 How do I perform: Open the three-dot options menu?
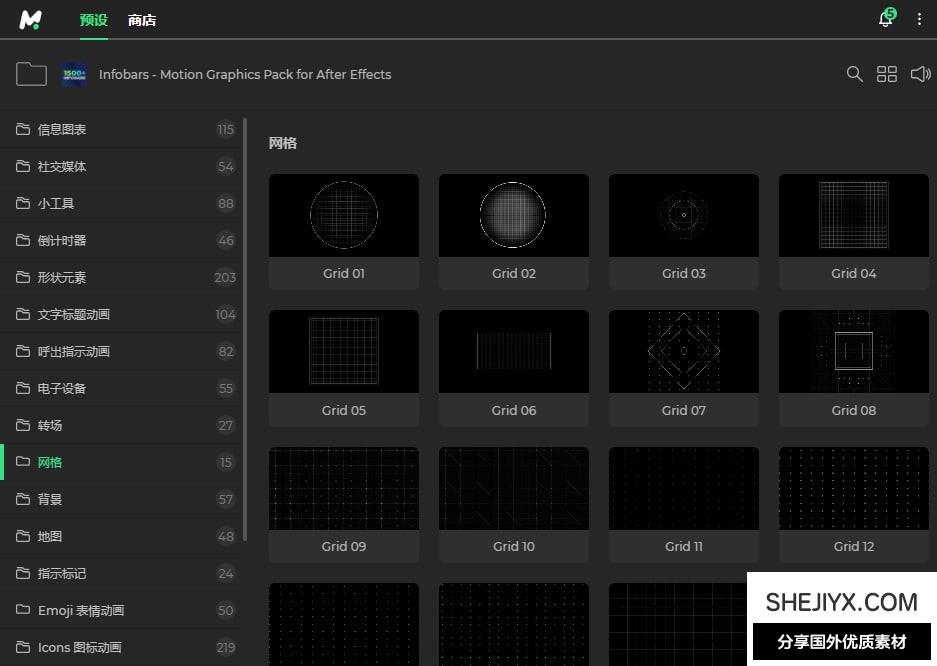(919, 19)
